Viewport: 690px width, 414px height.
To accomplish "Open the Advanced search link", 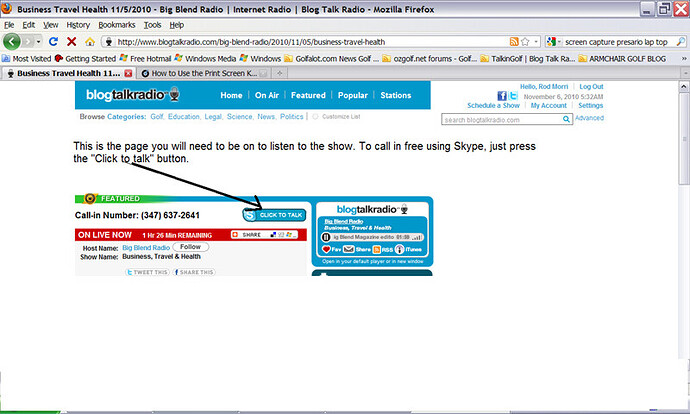I will (x=589, y=118).
